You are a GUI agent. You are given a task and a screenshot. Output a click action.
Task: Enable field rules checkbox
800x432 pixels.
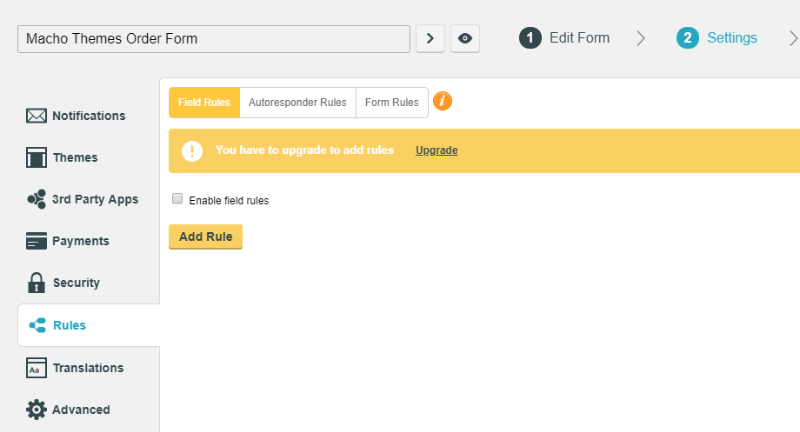click(x=177, y=198)
